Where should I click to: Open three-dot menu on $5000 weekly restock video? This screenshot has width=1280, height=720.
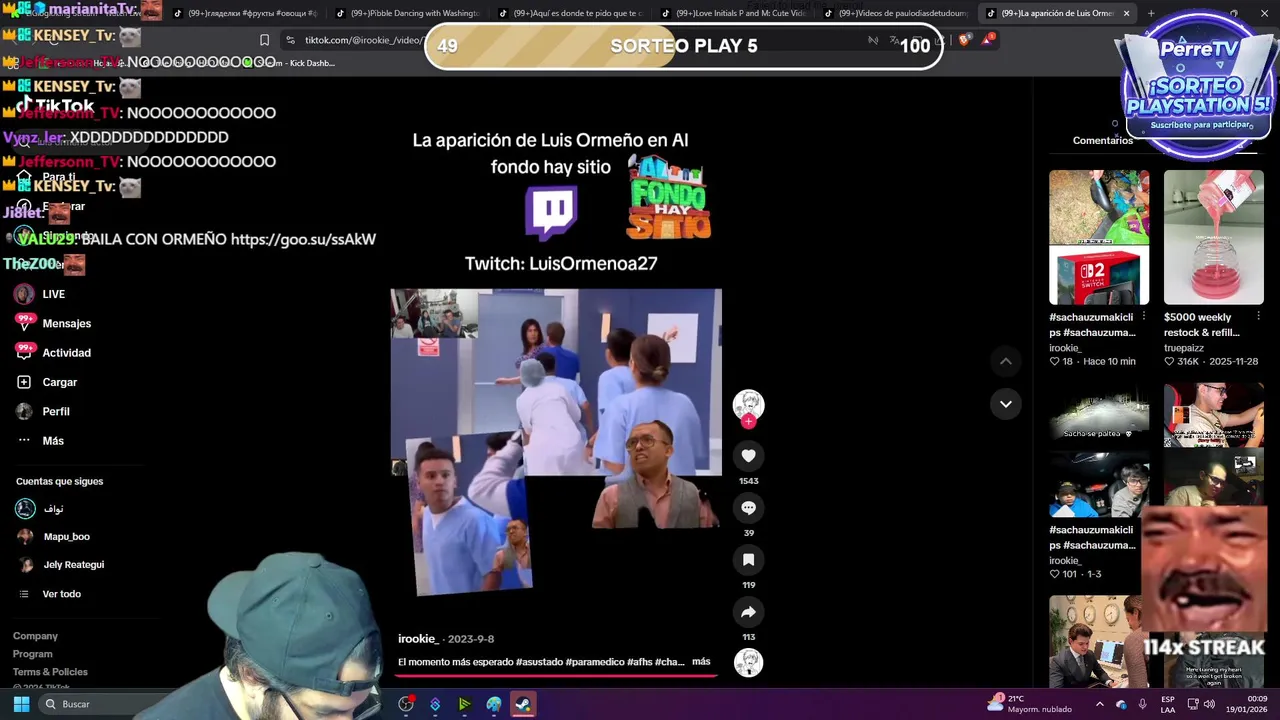[x=1258, y=316]
